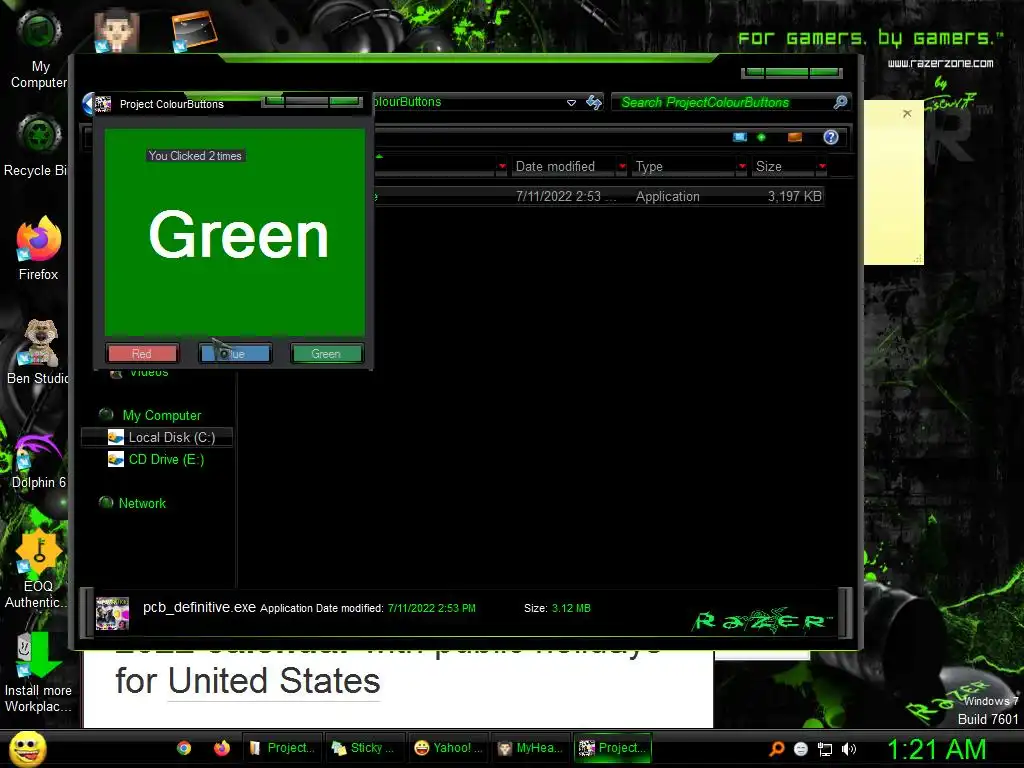The width and height of the screenshot is (1024, 768).
Task: Open Name column filter dropdown arrow
Action: [502, 167]
